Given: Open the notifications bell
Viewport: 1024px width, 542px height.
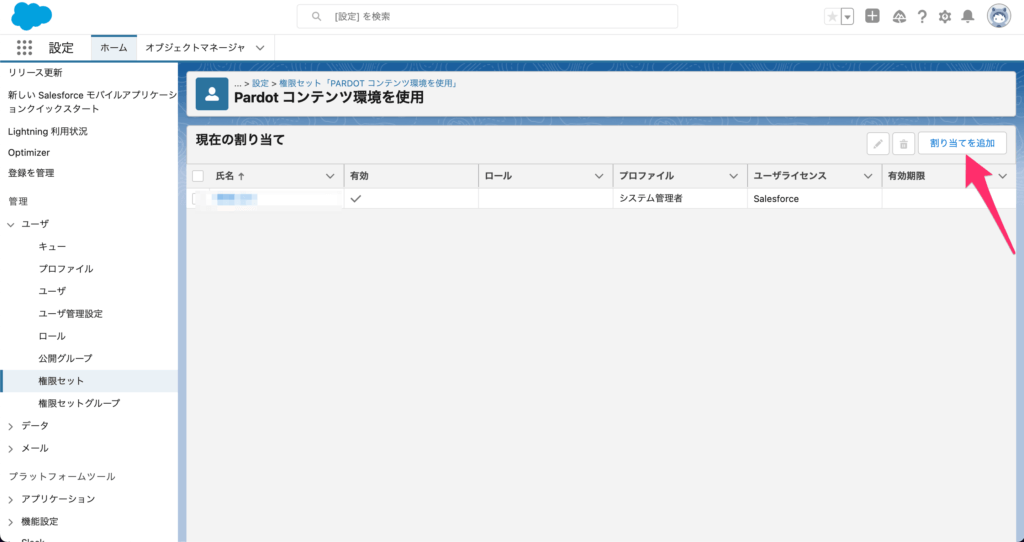Looking at the screenshot, I should click(968, 16).
